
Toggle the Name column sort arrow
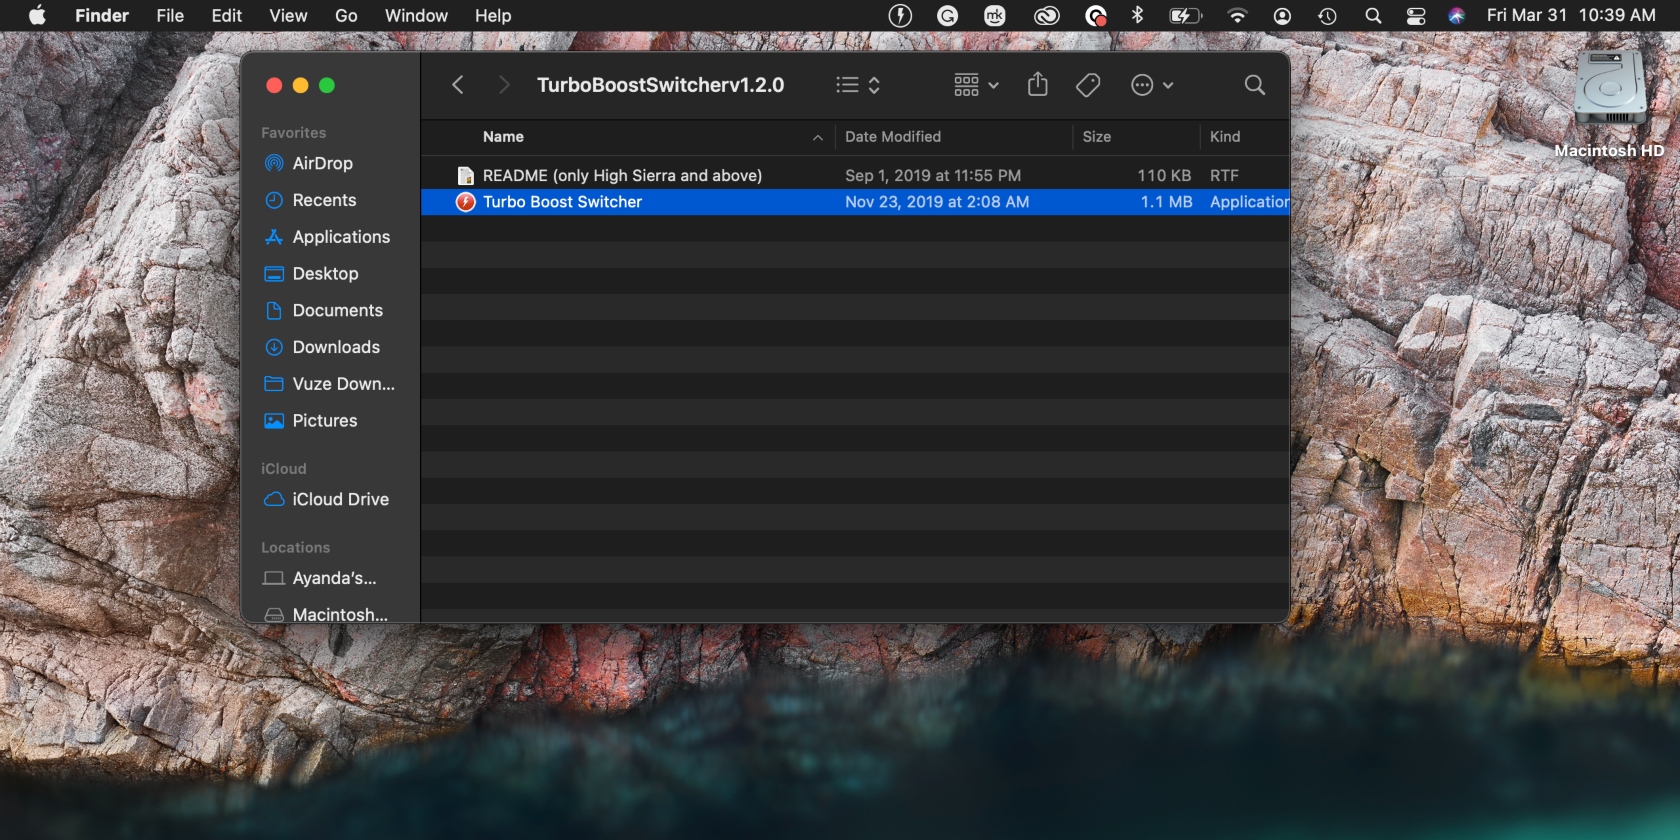point(818,138)
